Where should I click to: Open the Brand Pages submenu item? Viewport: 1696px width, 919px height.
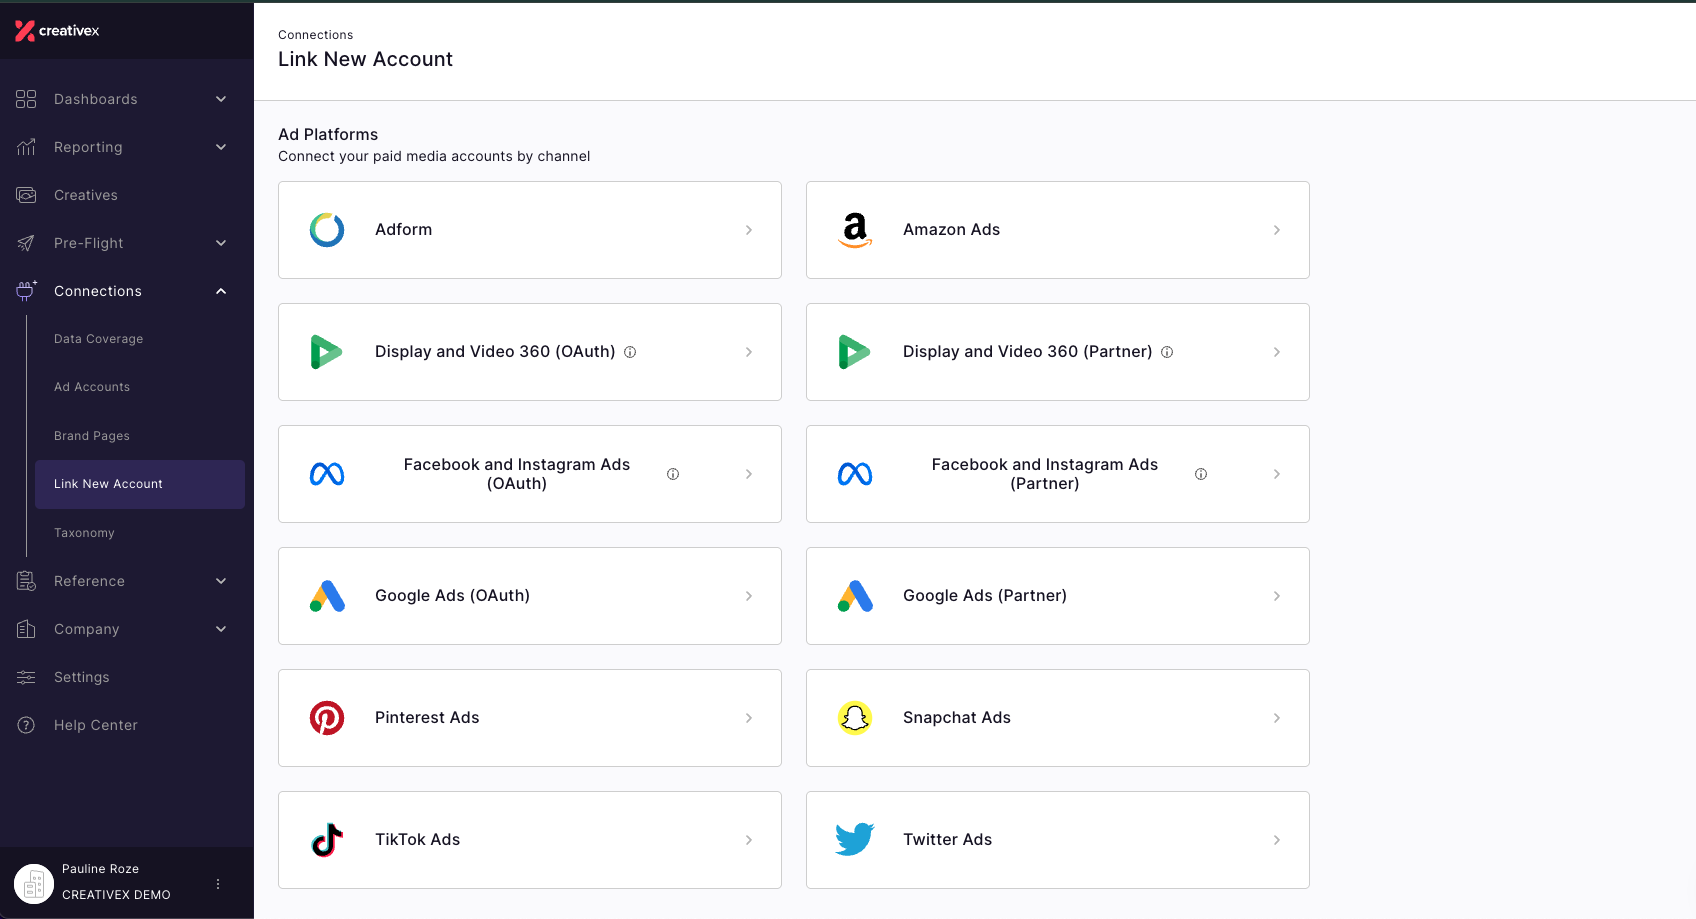[92, 436]
